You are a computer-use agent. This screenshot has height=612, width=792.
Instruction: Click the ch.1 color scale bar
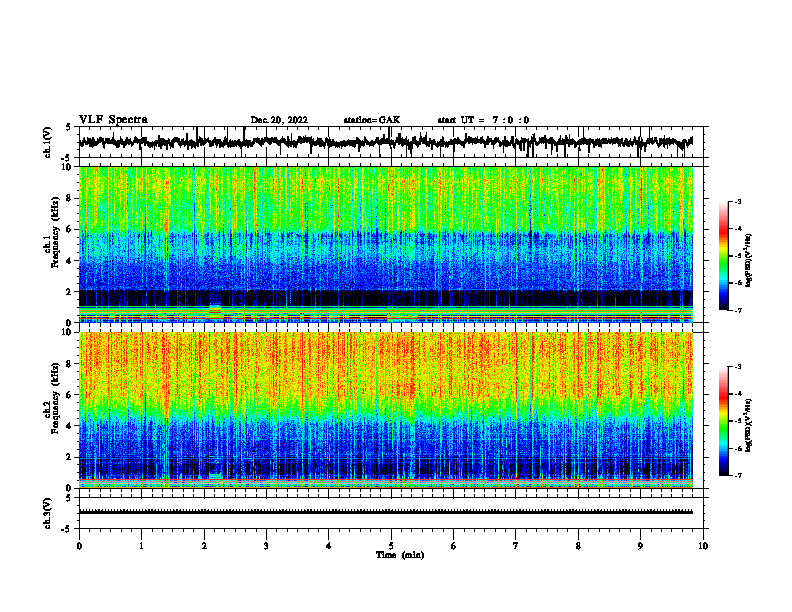click(723, 256)
